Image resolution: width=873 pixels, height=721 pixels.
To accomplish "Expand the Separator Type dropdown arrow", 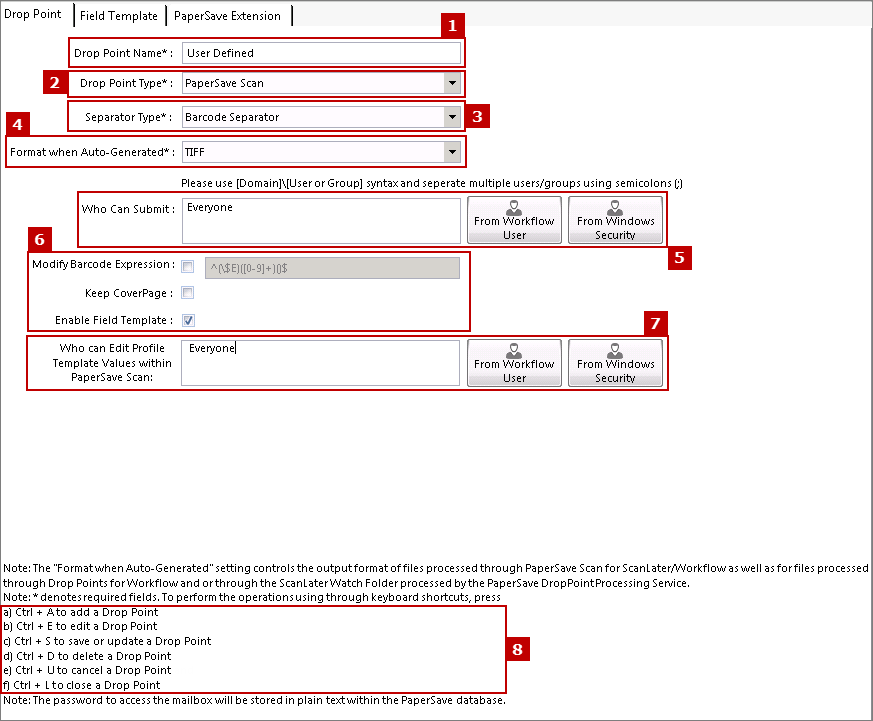I will pyautogui.click(x=452, y=117).
